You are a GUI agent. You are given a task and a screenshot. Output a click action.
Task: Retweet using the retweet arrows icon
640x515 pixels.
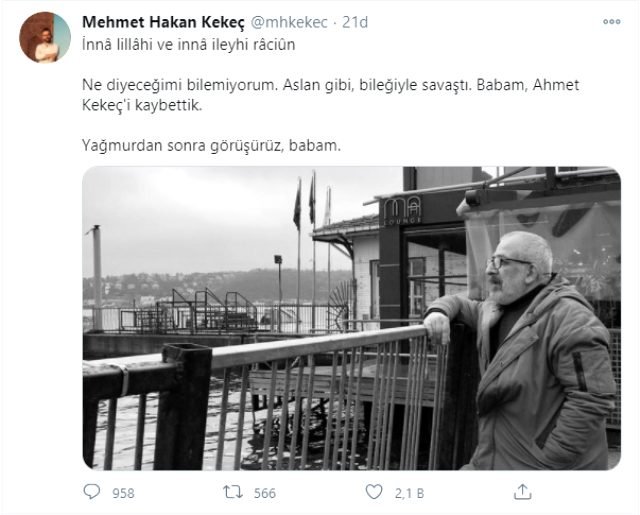[x=233, y=492]
